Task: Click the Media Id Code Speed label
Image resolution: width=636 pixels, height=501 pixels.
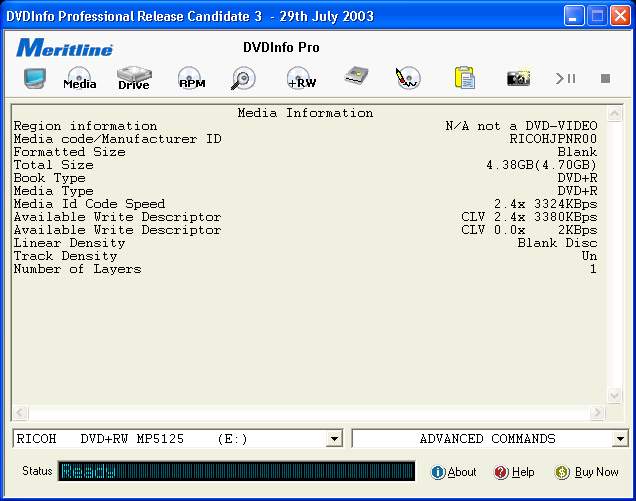Action: [89, 204]
